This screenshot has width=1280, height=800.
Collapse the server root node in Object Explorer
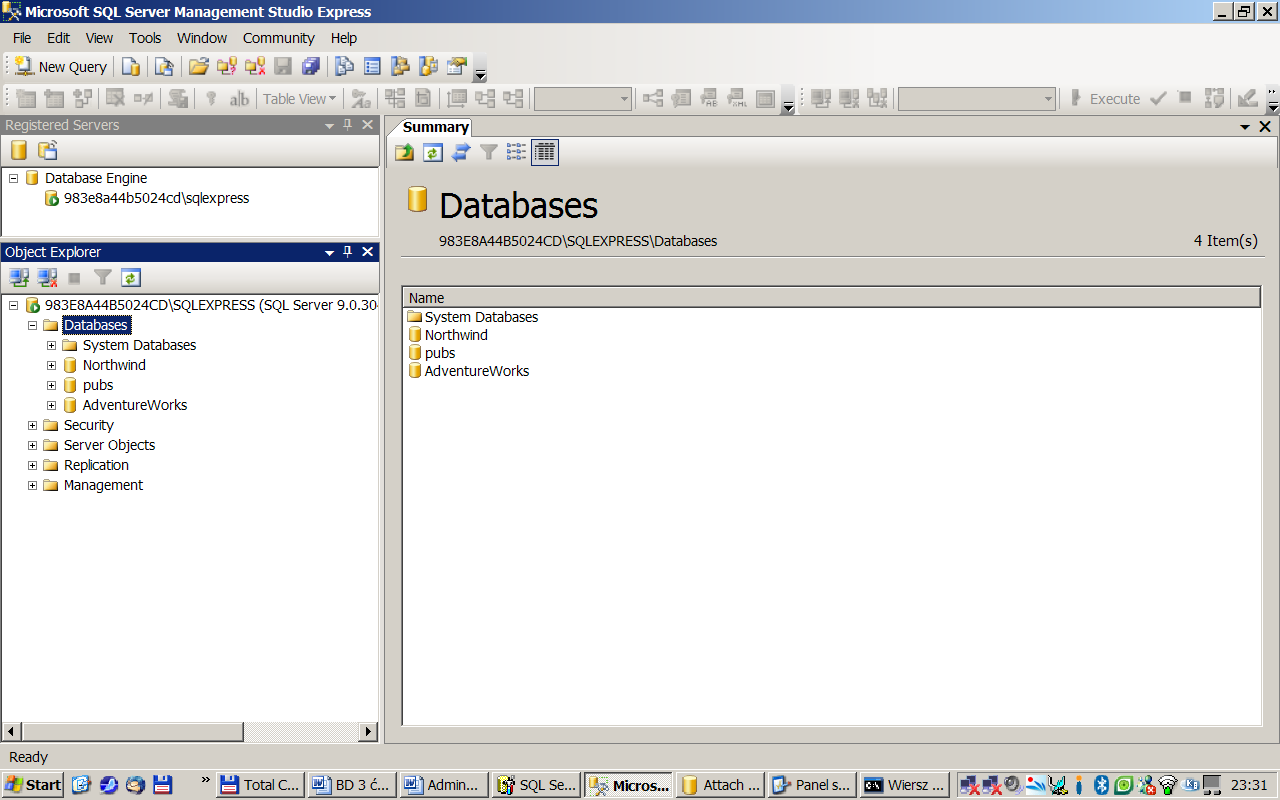(13, 305)
